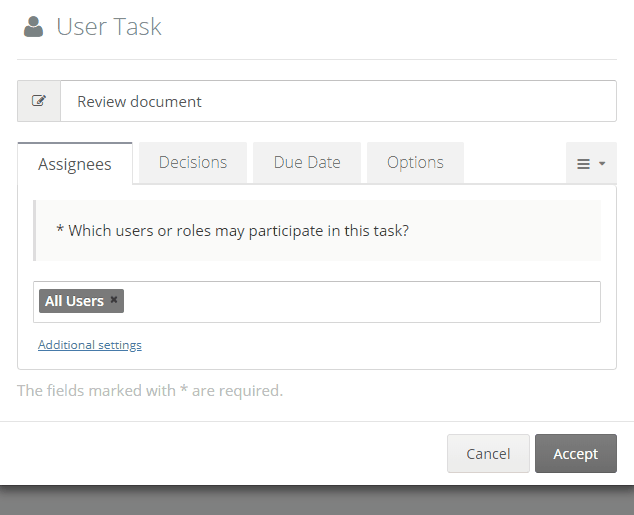Image resolution: width=634 pixels, height=515 pixels.
Task: Open the hamburger lines menu icon
Action: 584,164
